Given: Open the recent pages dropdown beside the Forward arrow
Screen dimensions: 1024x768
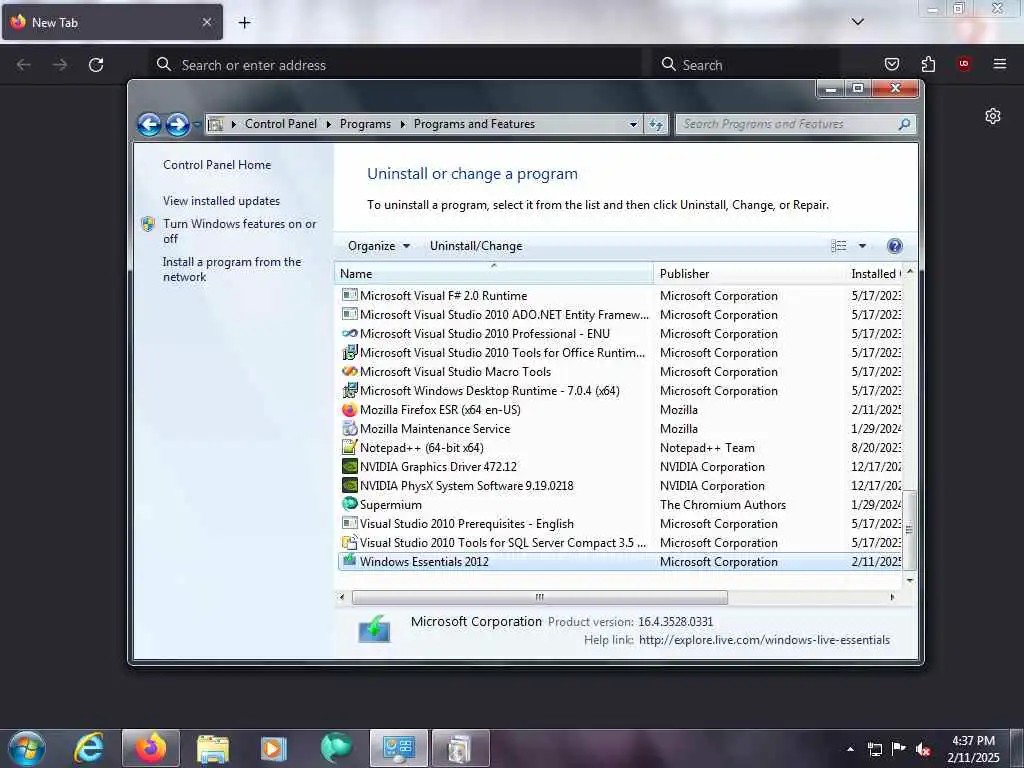Looking at the screenshot, I should tap(197, 124).
